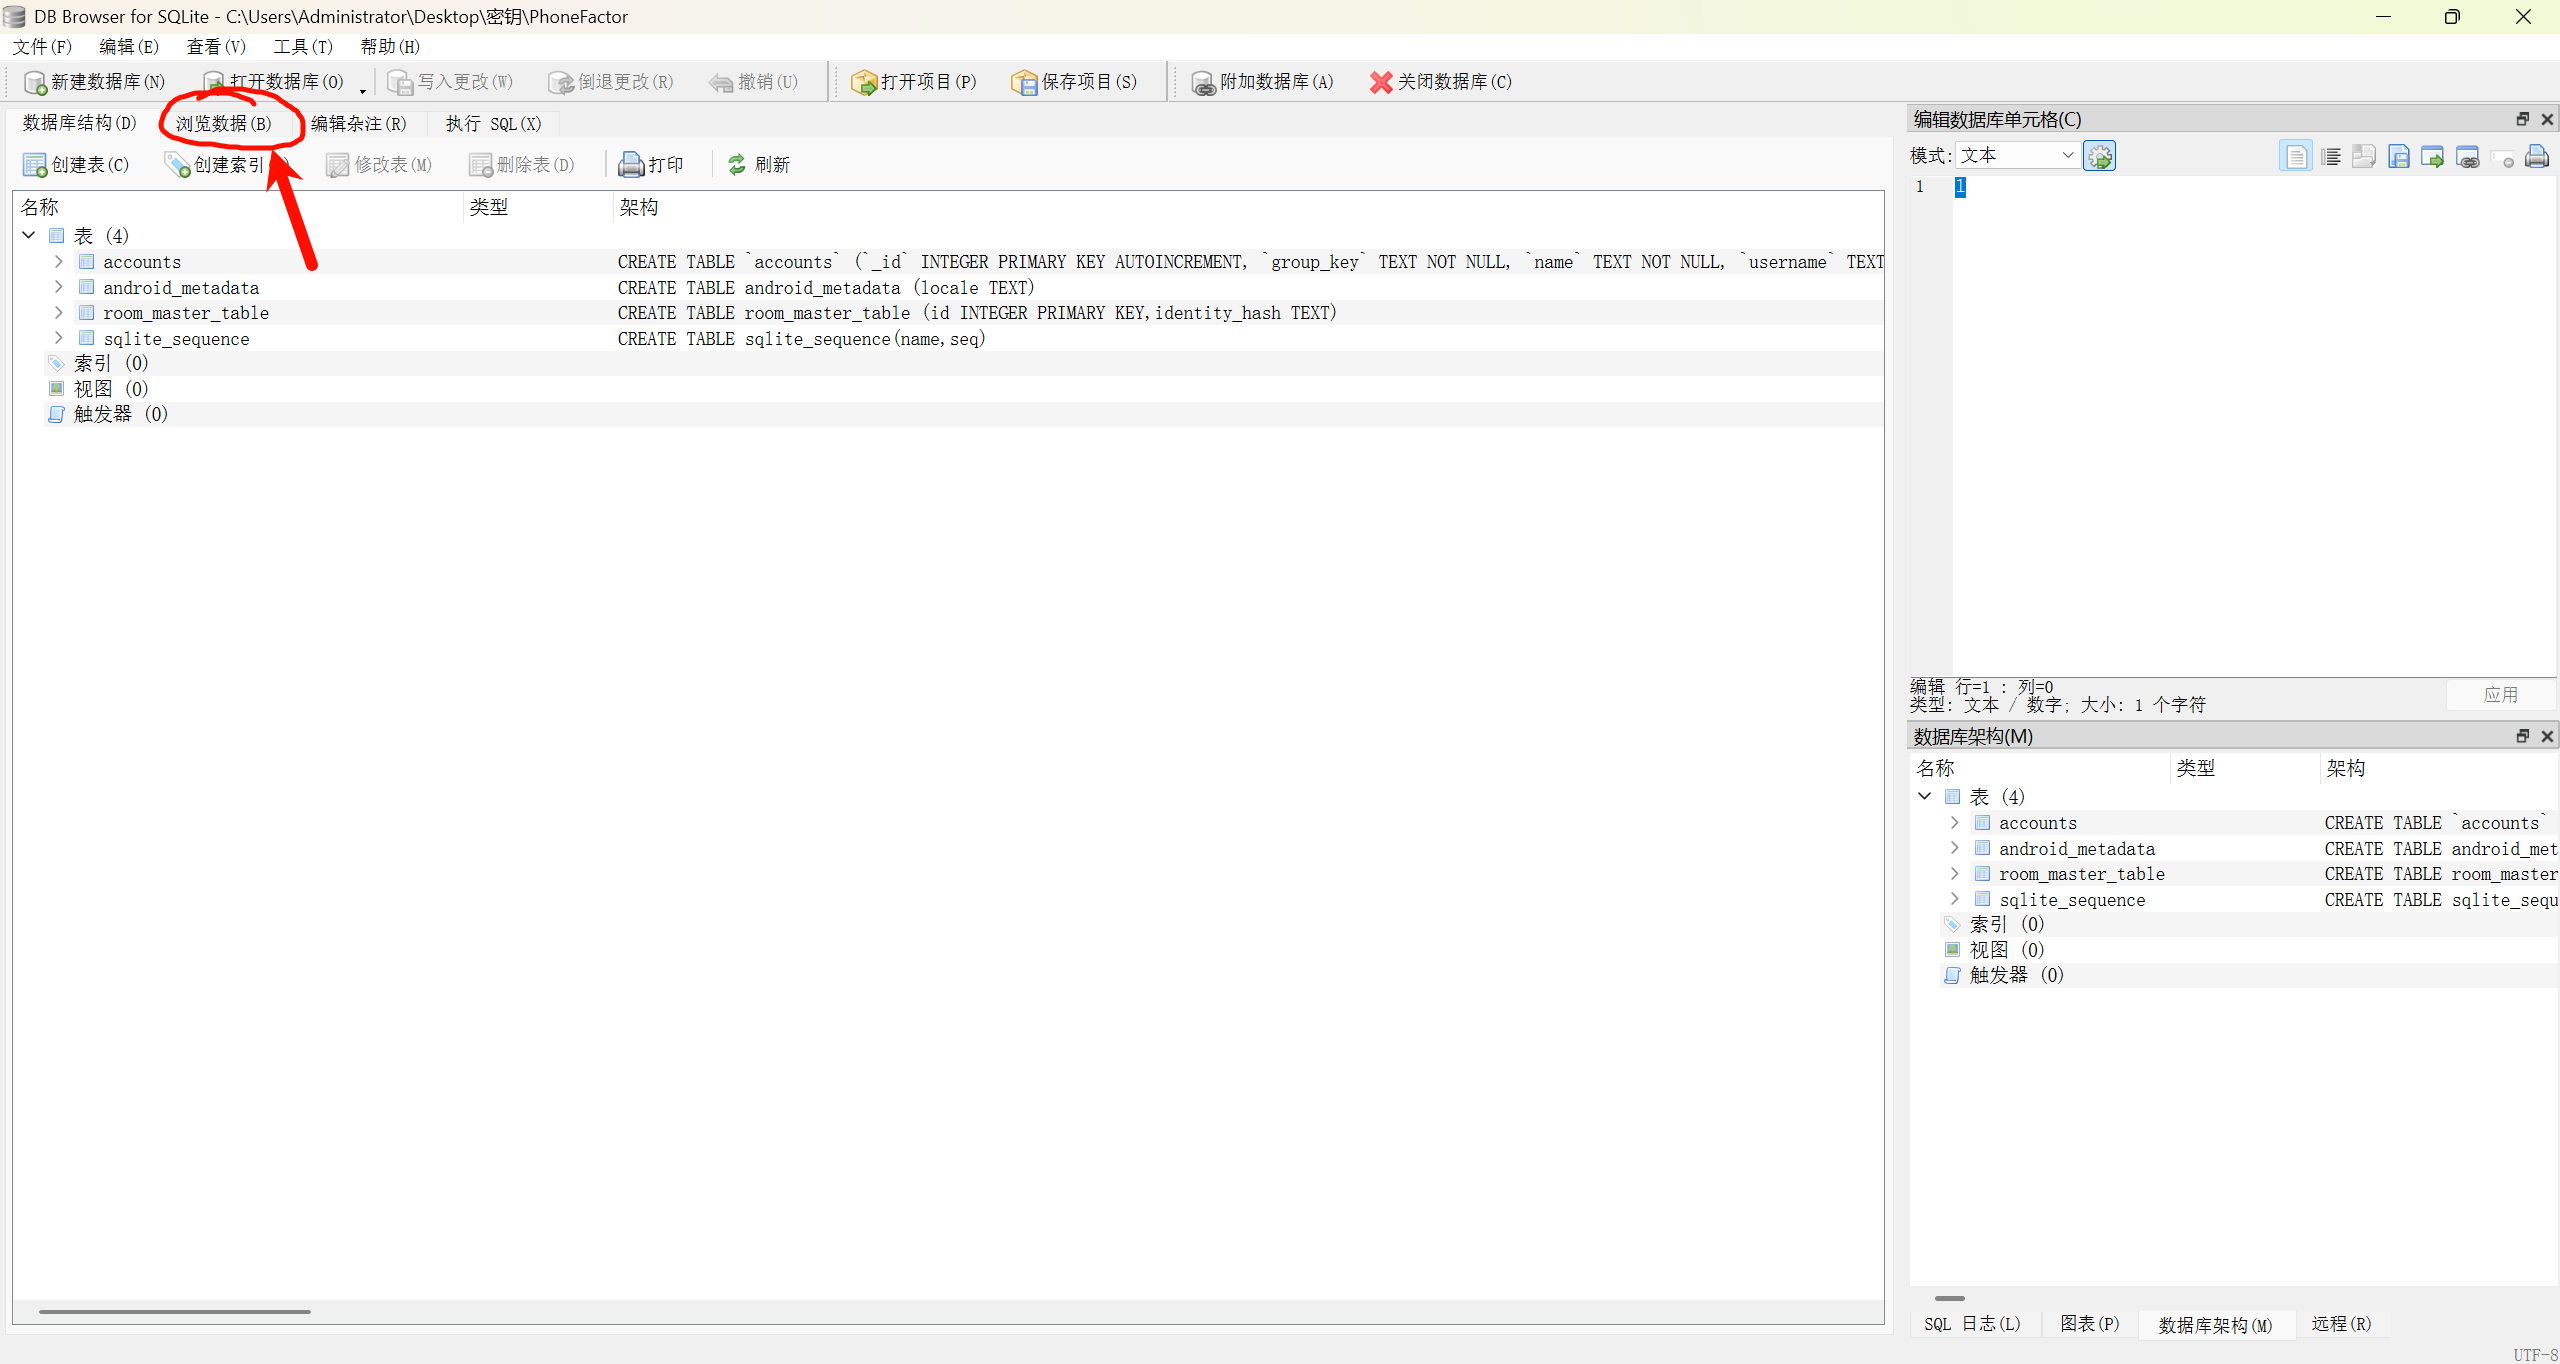
Task: Click the 刷新 refresh icon
Action: tap(737, 165)
